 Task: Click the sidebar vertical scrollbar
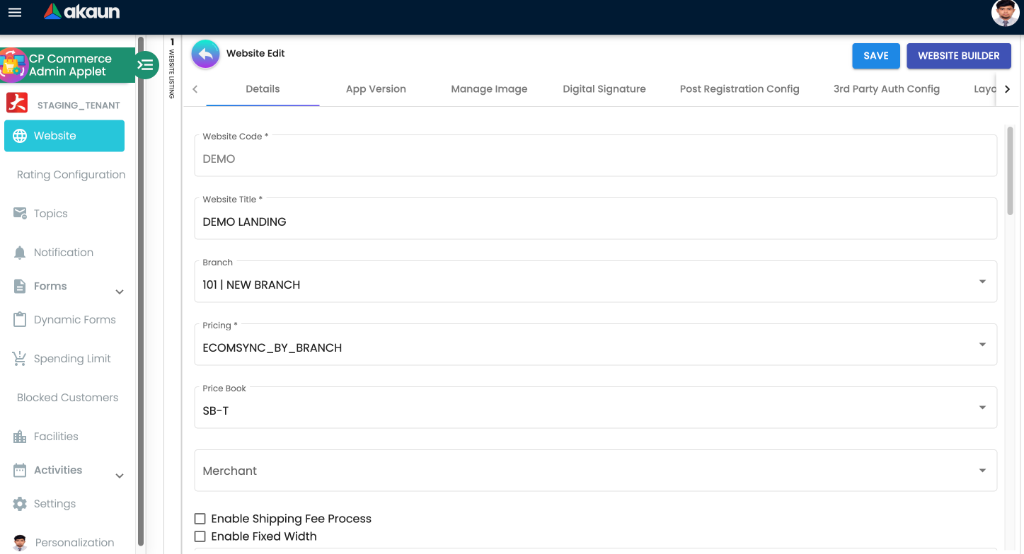[140, 291]
